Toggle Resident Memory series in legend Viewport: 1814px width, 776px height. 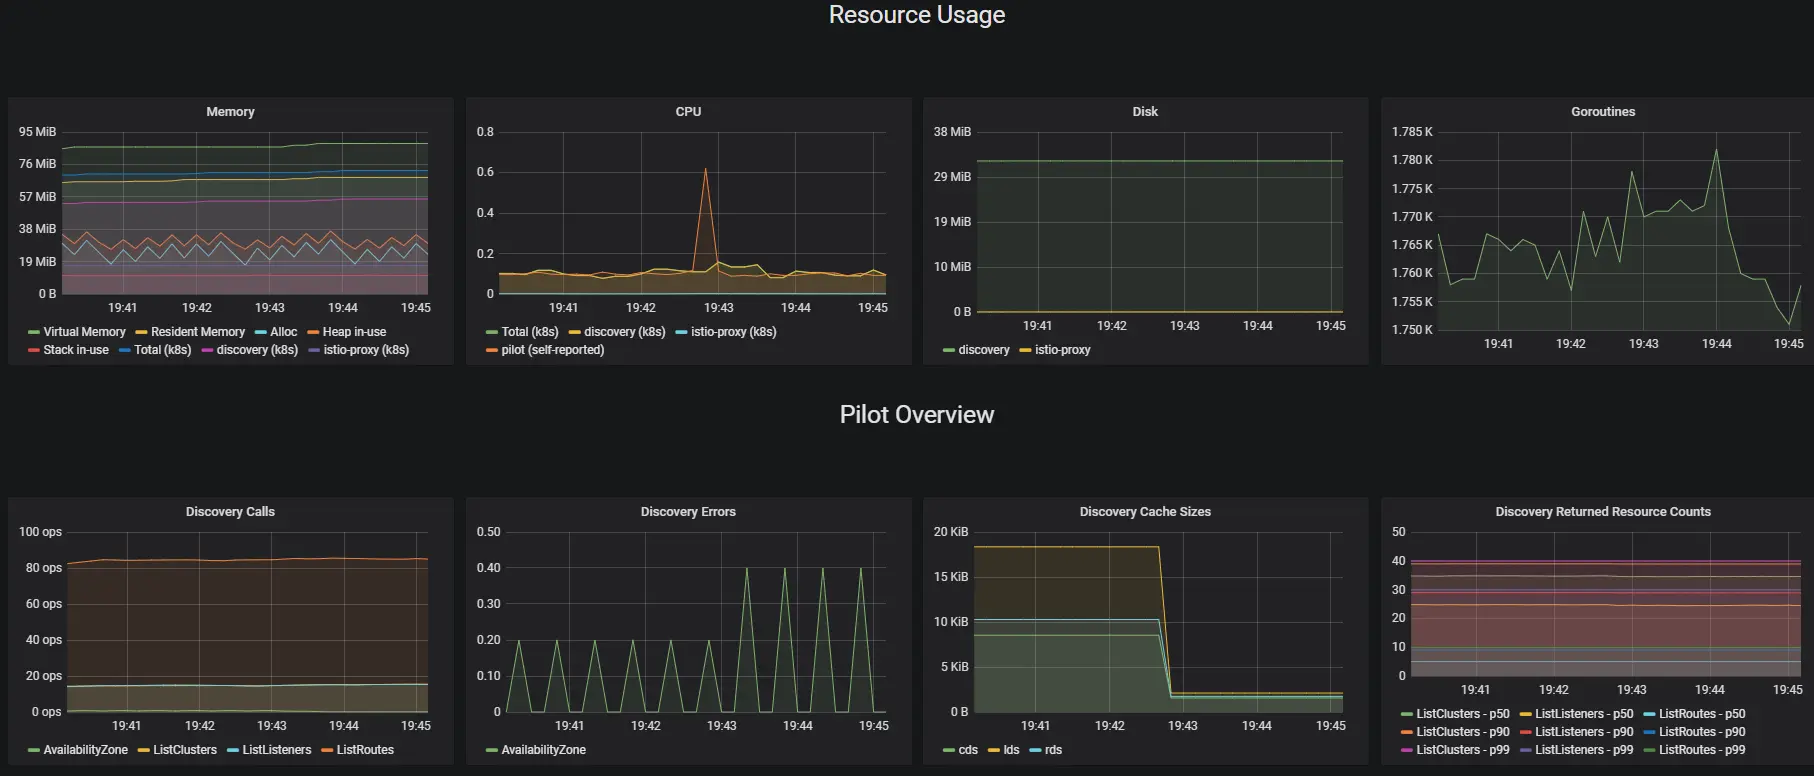[198, 332]
